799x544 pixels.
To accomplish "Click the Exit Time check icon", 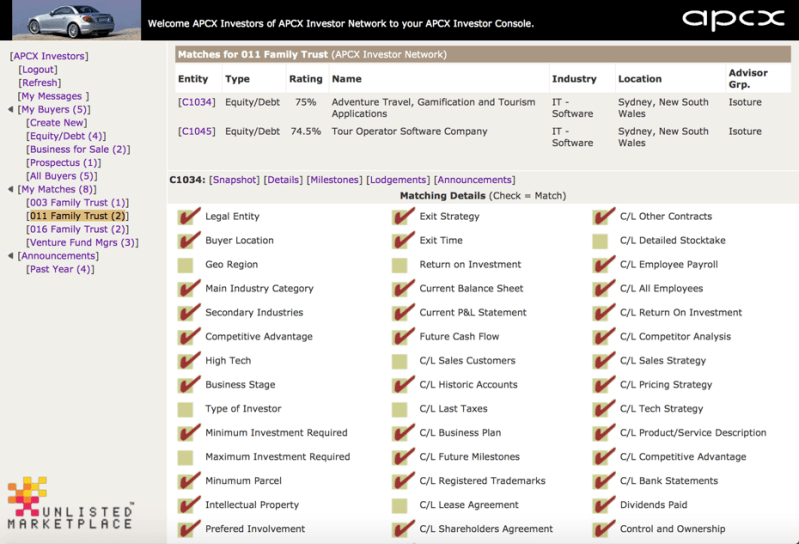I will point(403,240).
